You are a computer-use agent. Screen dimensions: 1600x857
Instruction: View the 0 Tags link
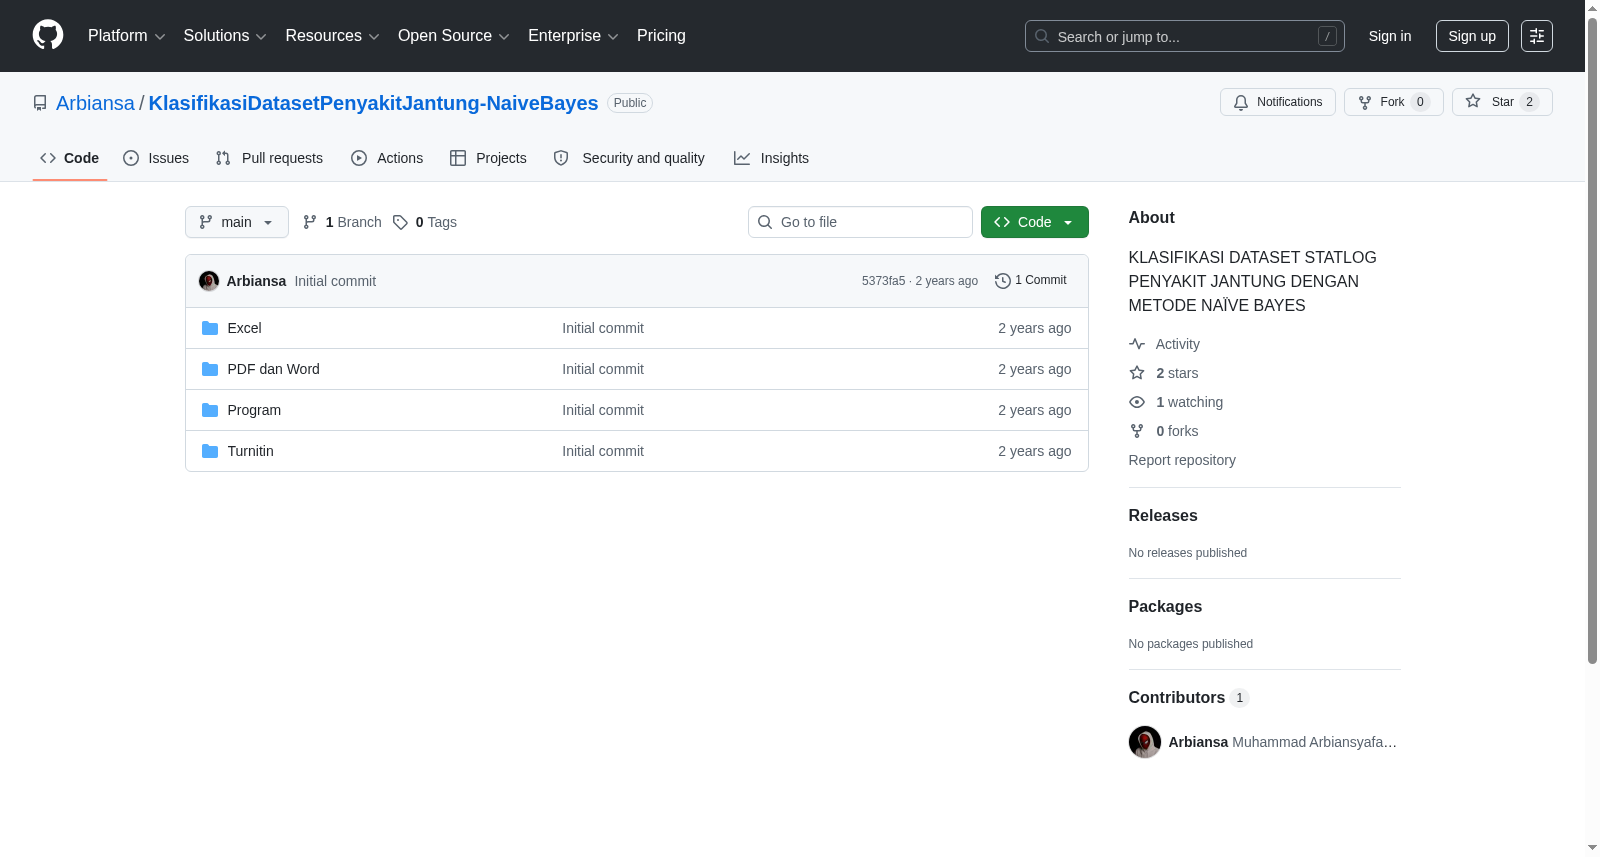pos(425,222)
